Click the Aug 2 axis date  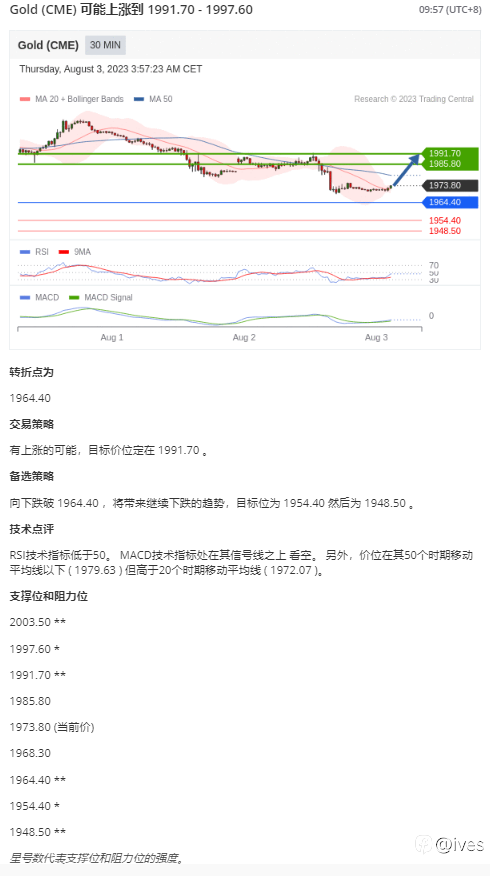click(x=244, y=337)
